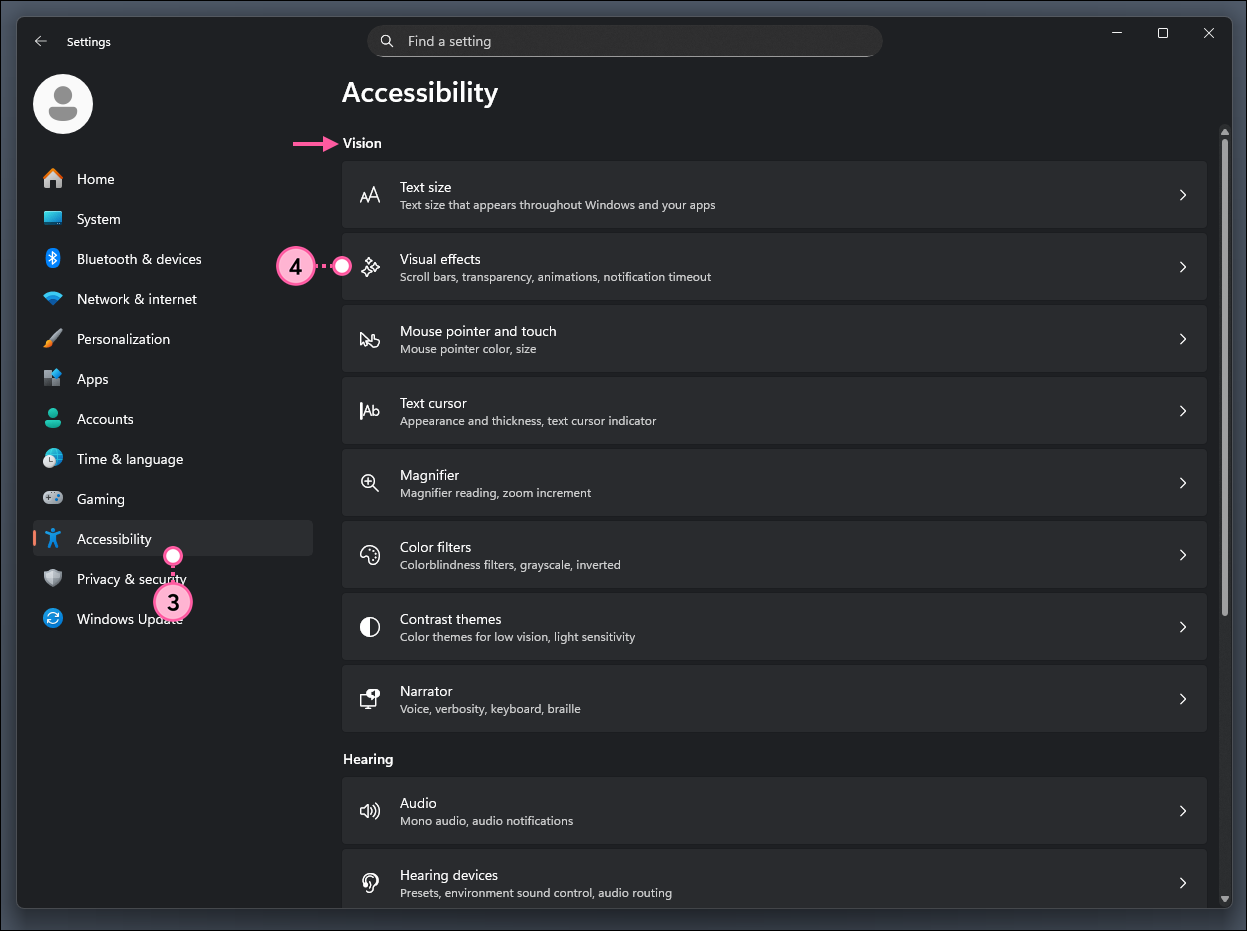Click the Audio speaker icon

pos(370,810)
